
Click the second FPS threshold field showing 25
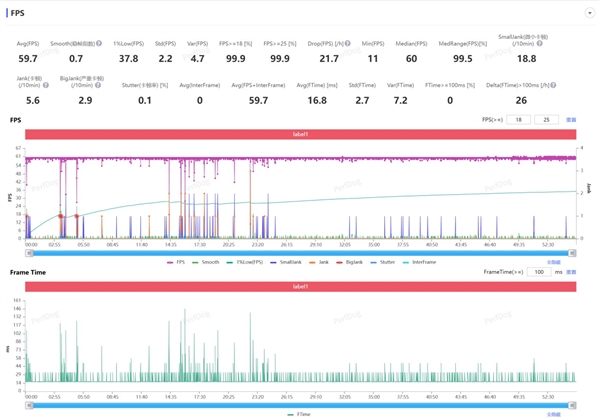(x=545, y=120)
